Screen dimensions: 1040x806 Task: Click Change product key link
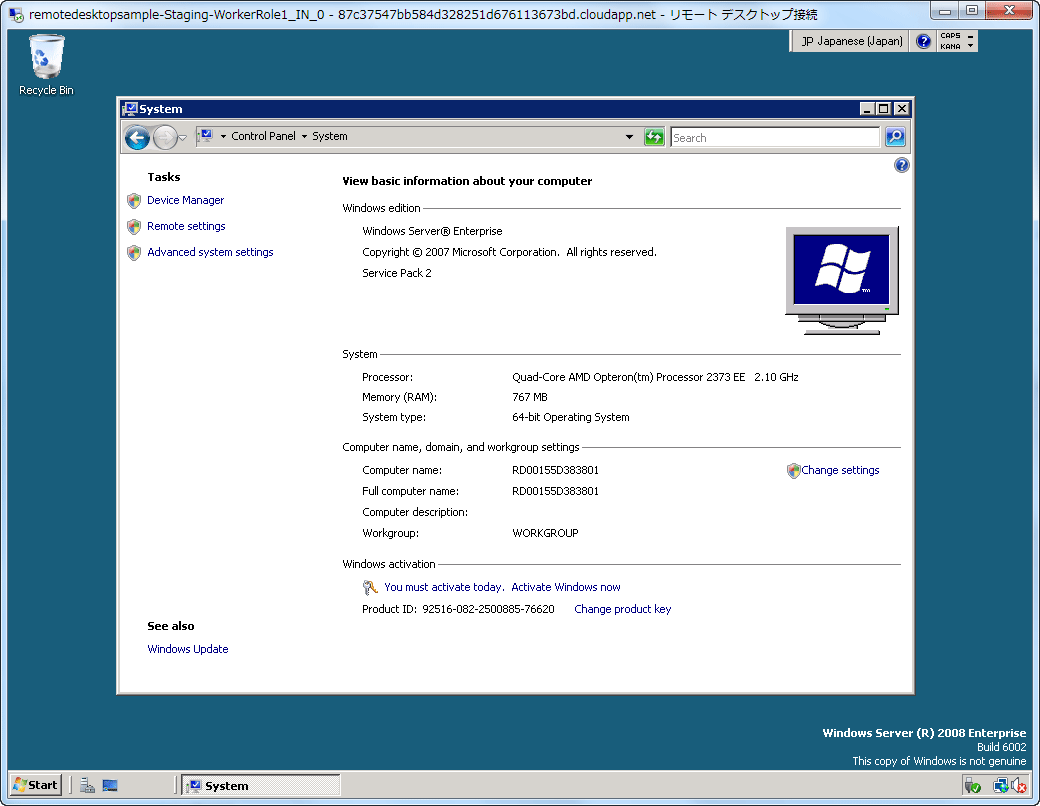coord(623,609)
